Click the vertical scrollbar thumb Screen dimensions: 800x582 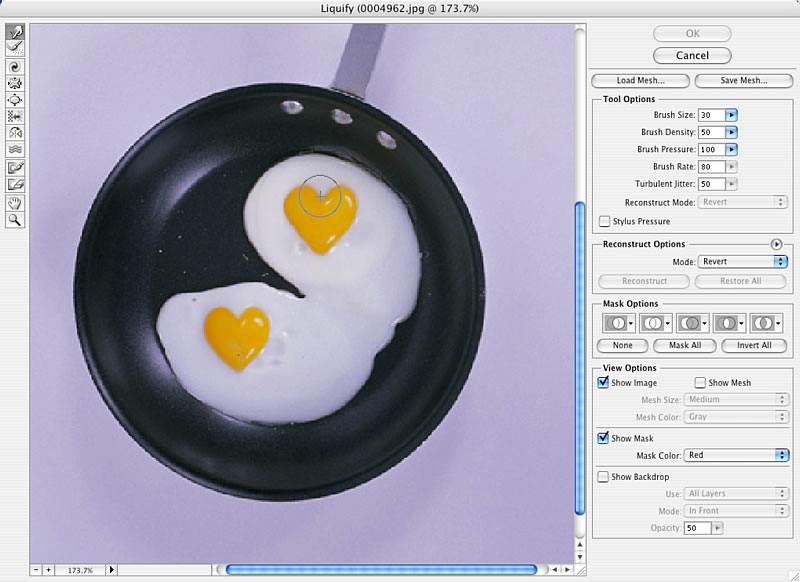(580, 359)
